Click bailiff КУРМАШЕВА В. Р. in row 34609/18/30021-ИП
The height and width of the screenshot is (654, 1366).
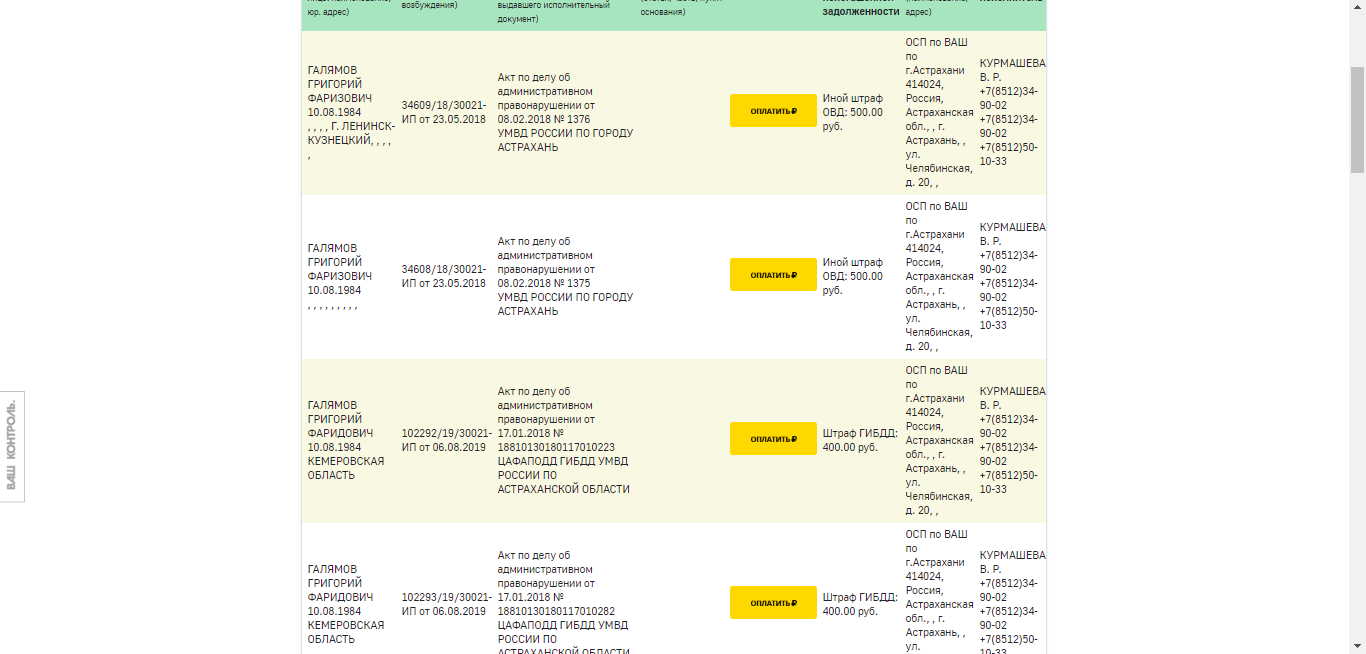(1012, 69)
